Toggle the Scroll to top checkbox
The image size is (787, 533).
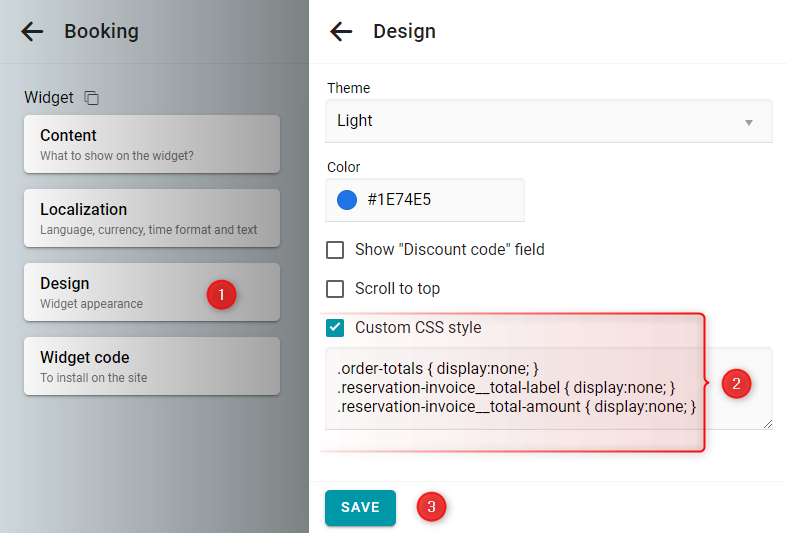click(x=335, y=289)
